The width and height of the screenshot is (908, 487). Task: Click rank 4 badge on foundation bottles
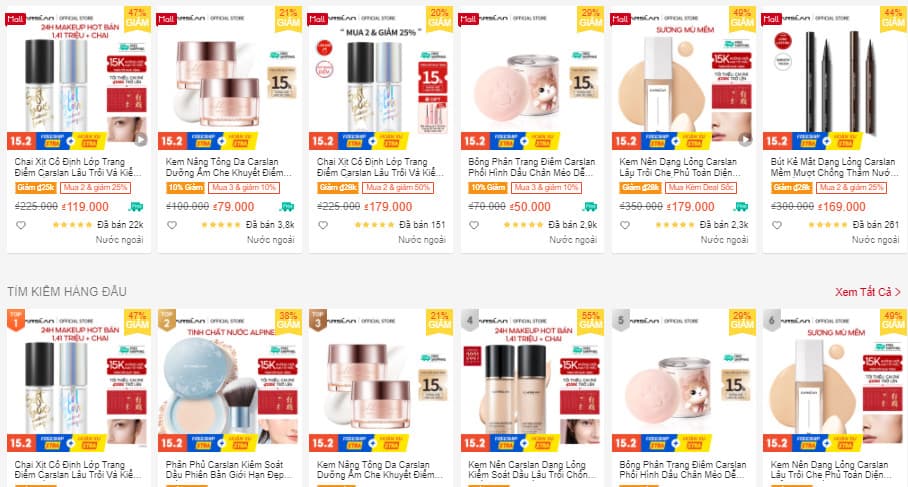point(470,320)
